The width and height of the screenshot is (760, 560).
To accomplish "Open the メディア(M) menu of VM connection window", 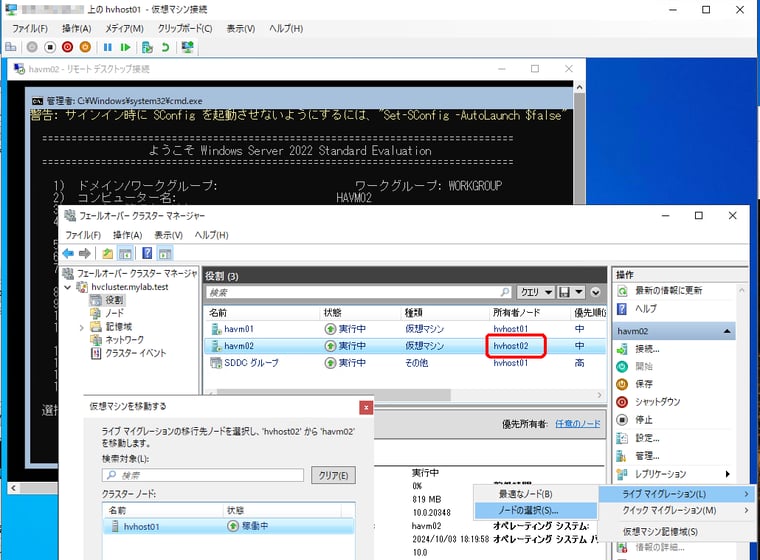I will (125, 29).
